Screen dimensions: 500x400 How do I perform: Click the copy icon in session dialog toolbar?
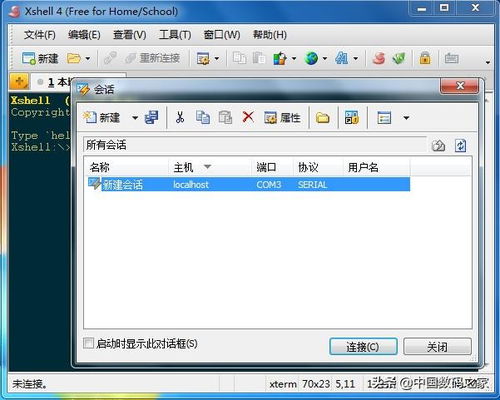coord(203,117)
